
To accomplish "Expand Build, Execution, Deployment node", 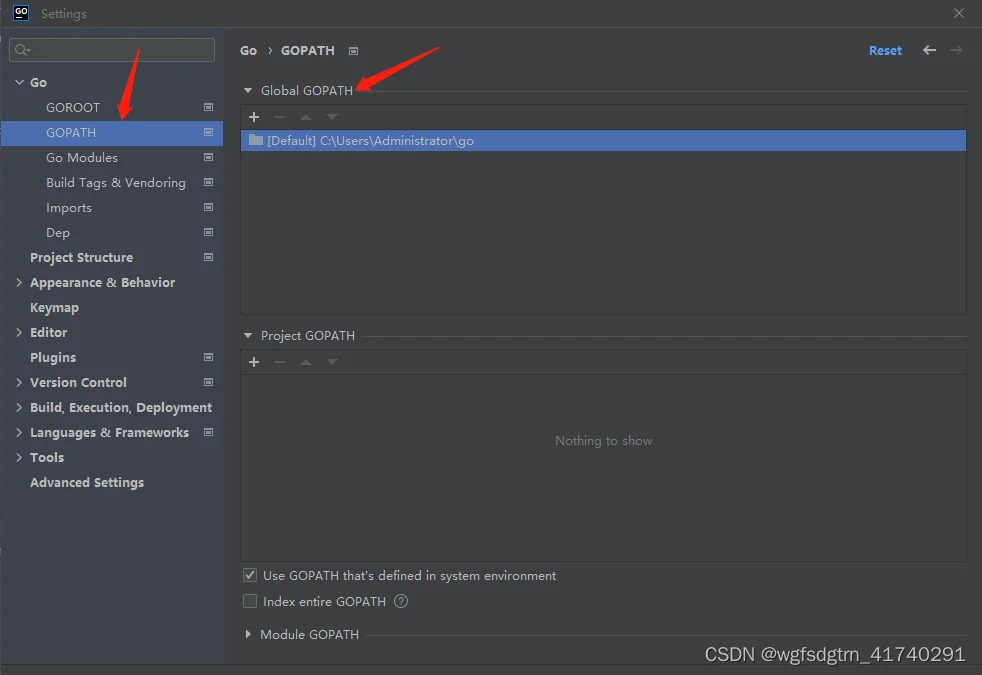I will (19, 407).
